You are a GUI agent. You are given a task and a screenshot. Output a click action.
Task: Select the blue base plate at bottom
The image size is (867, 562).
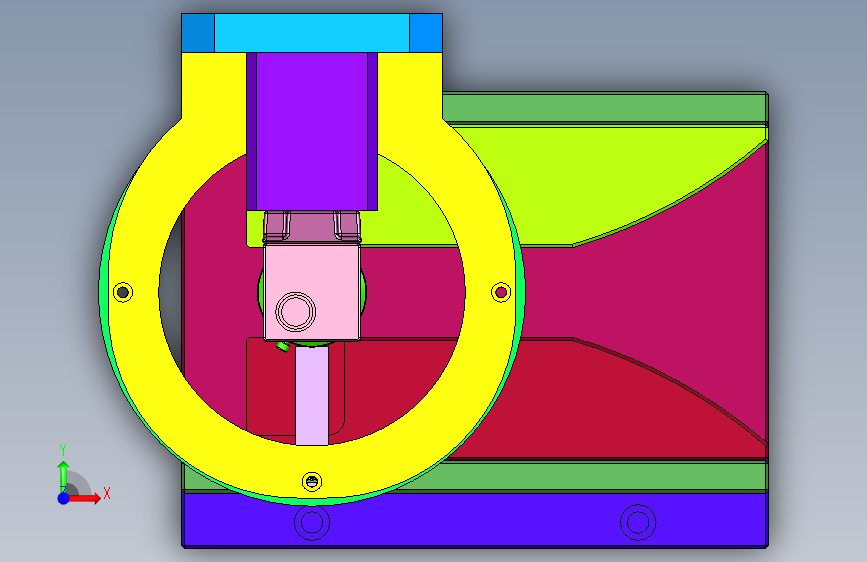pyautogui.click(x=474, y=520)
